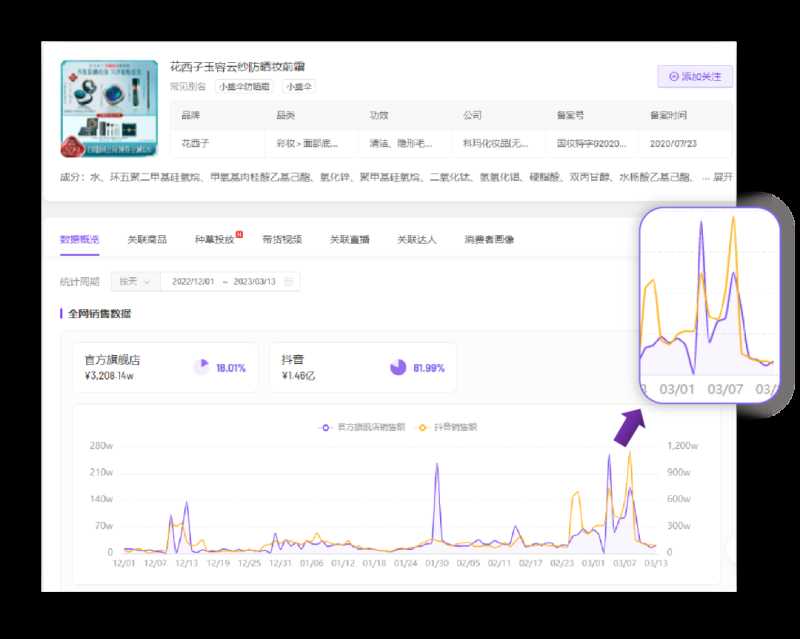Viewport: 800px width, 639px height.
Task: Switch to the 关联商品 tab
Action: [147, 240]
